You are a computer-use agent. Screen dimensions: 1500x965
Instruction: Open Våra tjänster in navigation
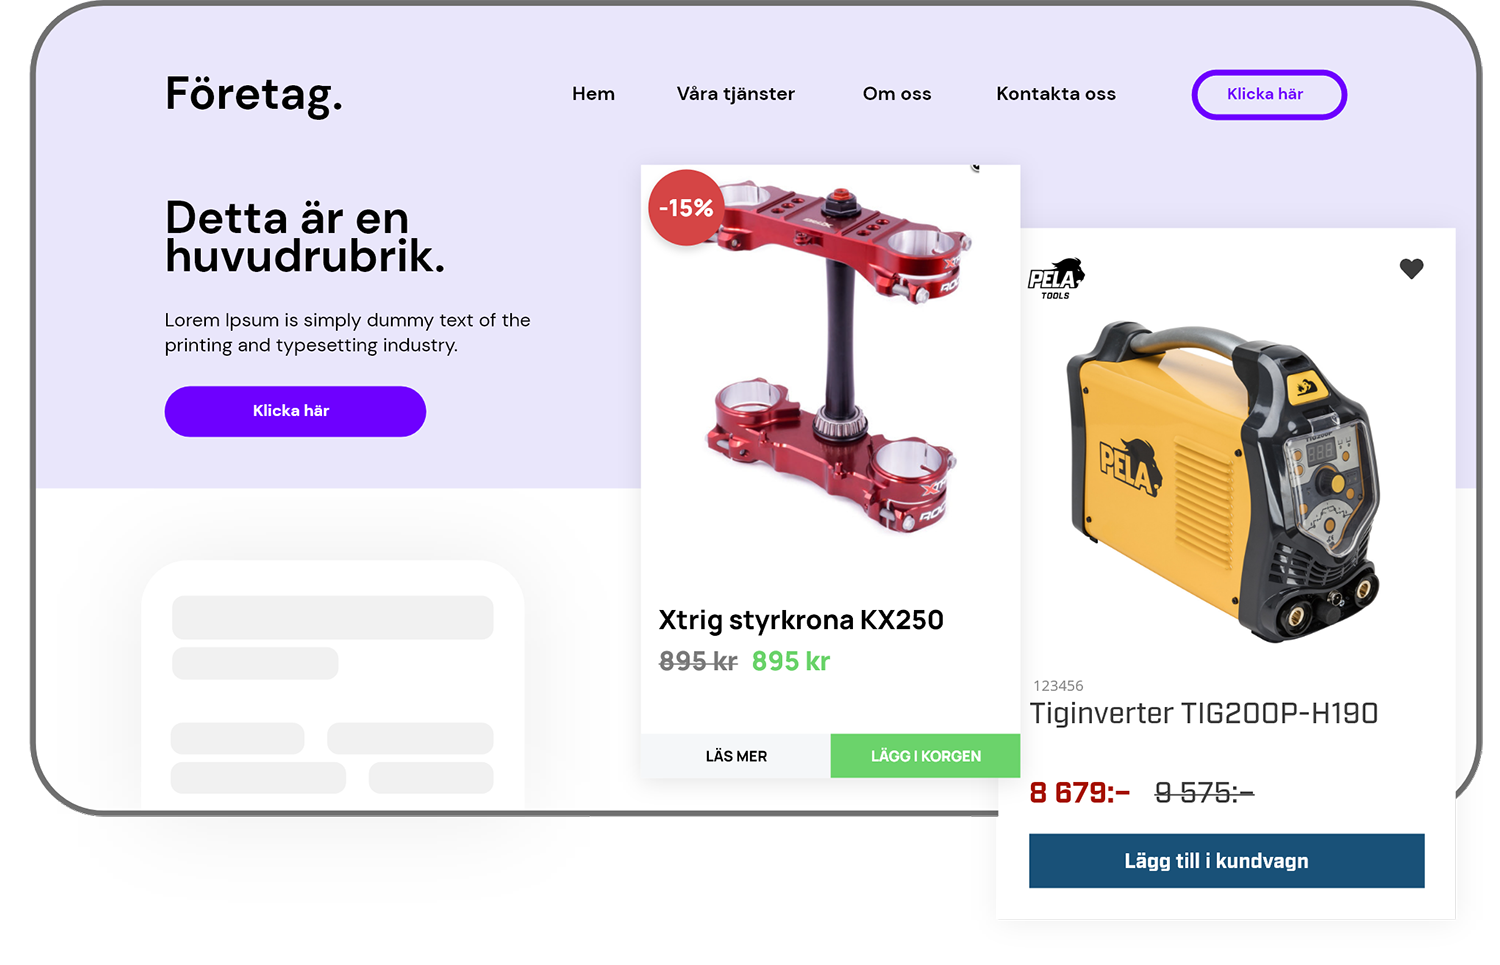point(736,94)
